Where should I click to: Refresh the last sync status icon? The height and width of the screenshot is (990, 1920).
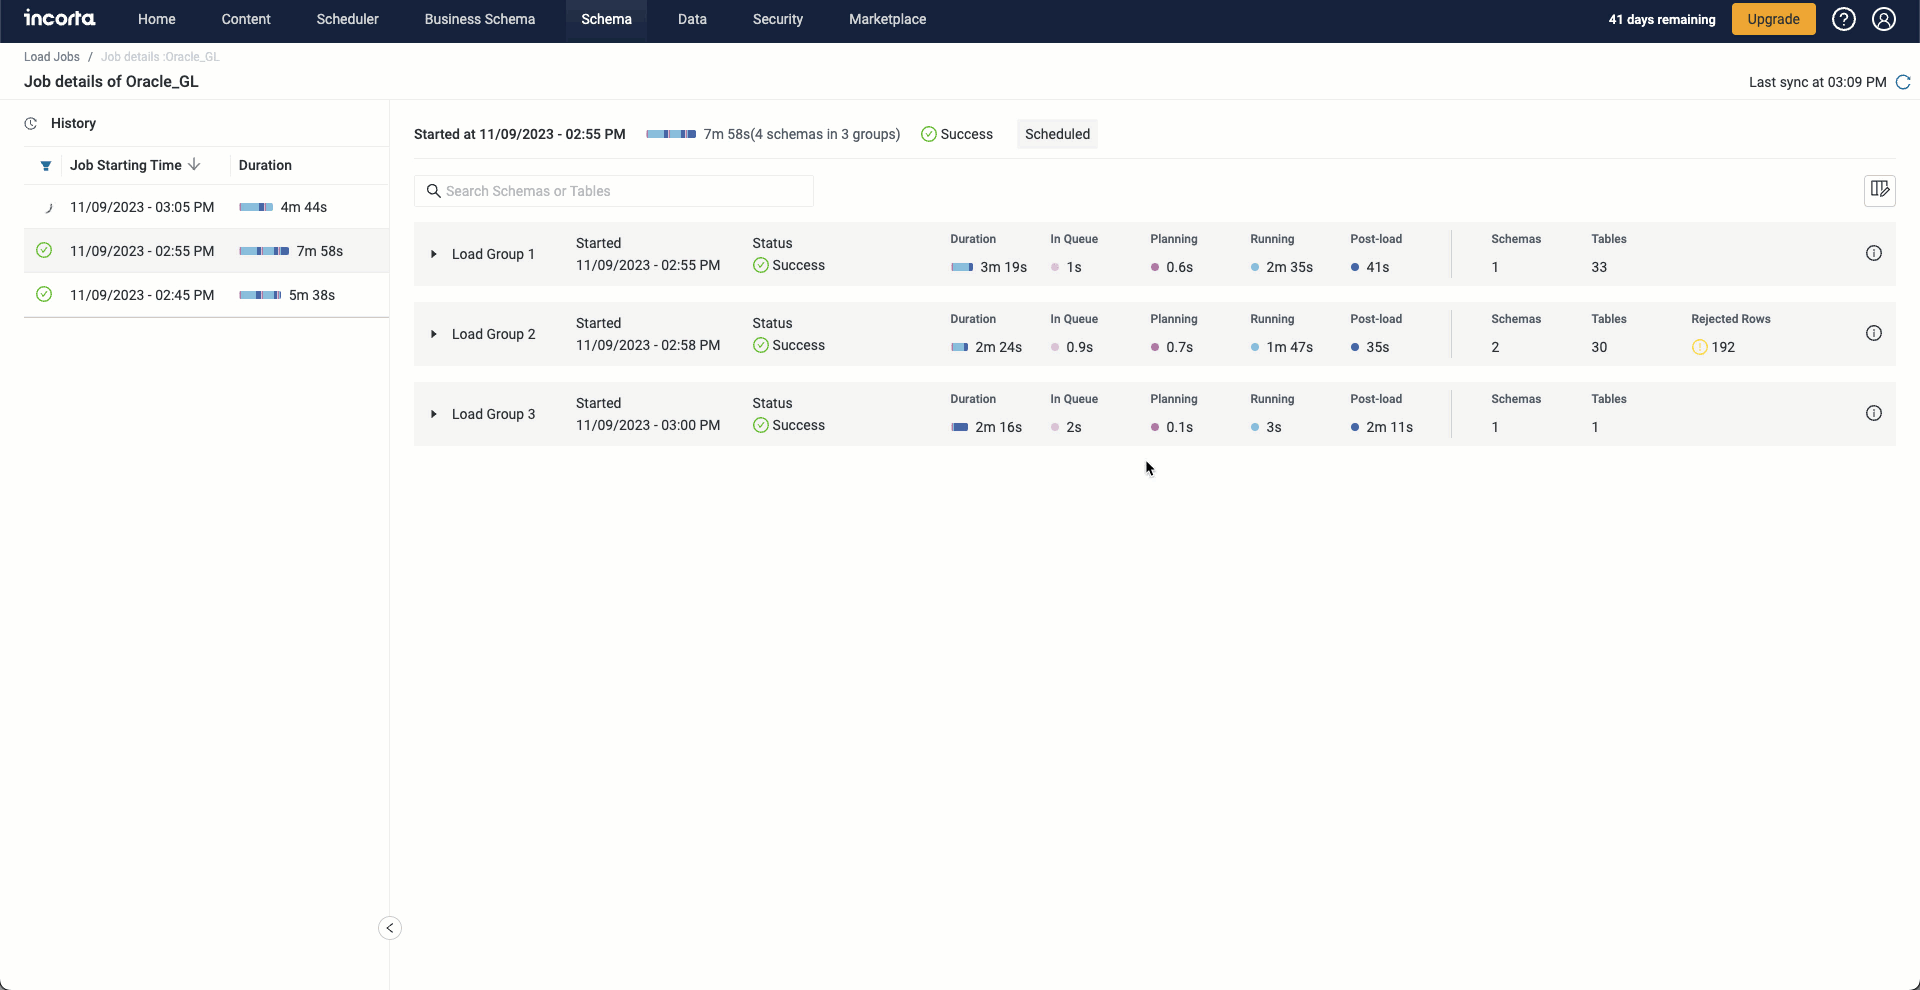point(1903,82)
